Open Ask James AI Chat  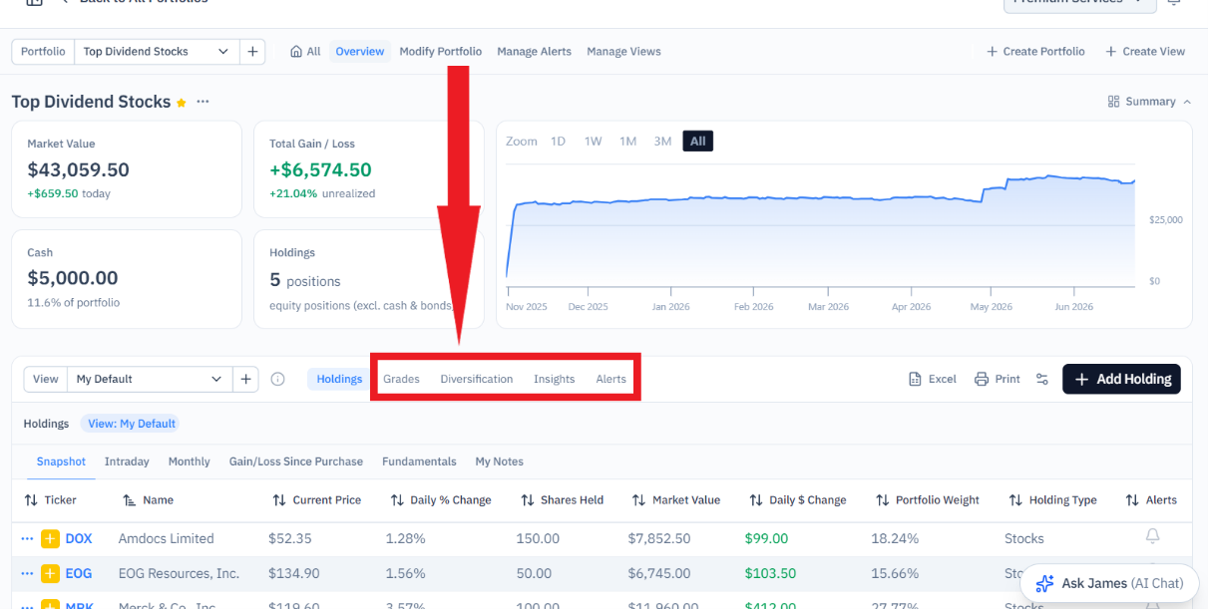click(x=1109, y=583)
